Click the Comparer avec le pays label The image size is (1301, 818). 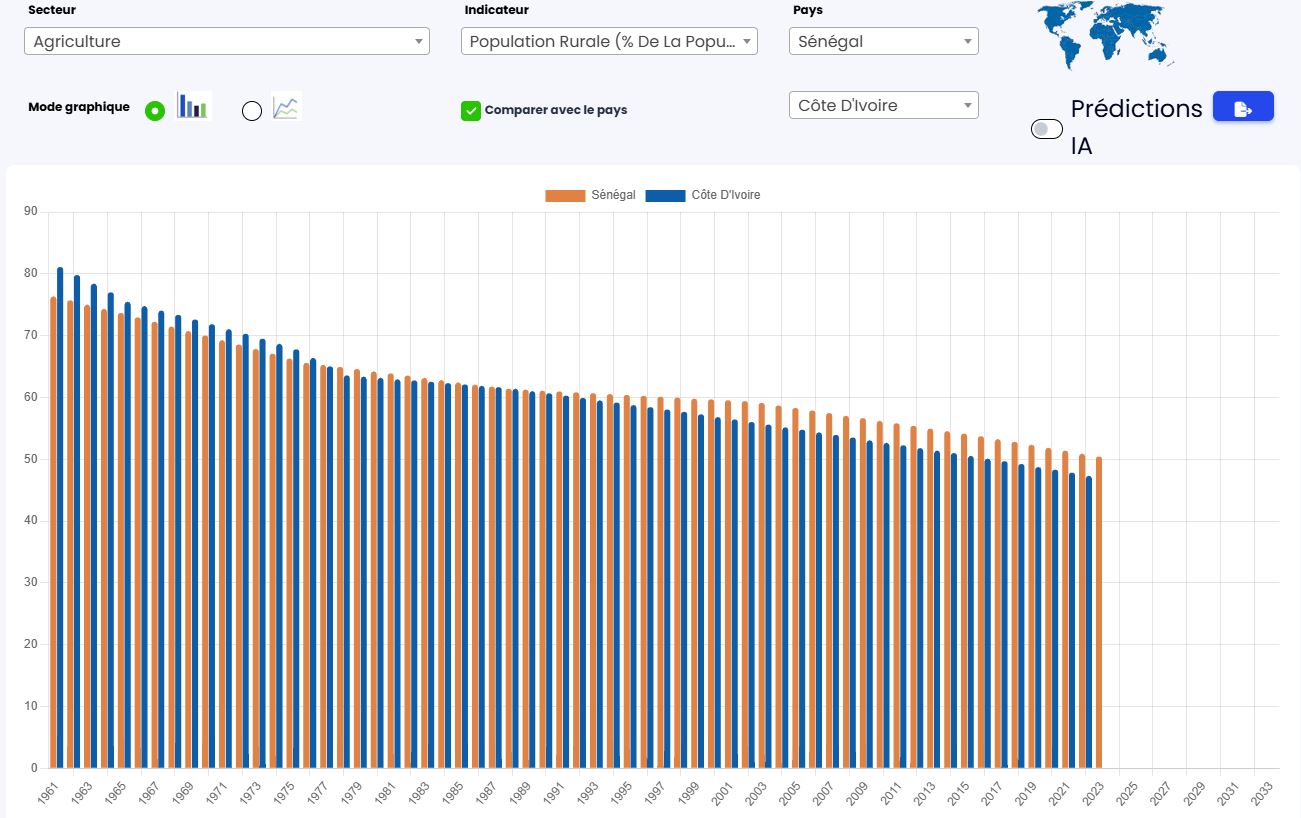tap(555, 110)
